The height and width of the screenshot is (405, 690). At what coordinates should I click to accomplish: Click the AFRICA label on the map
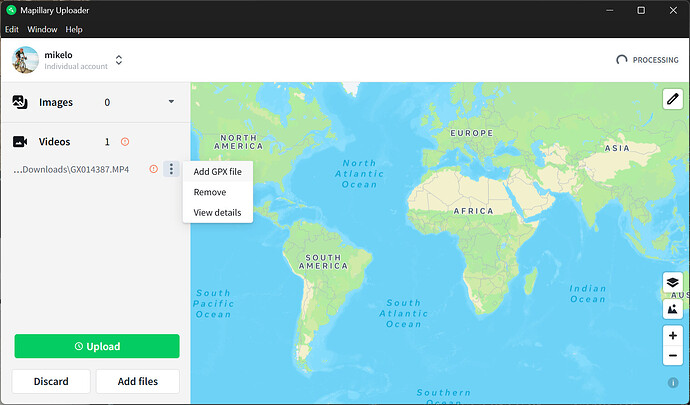(473, 211)
